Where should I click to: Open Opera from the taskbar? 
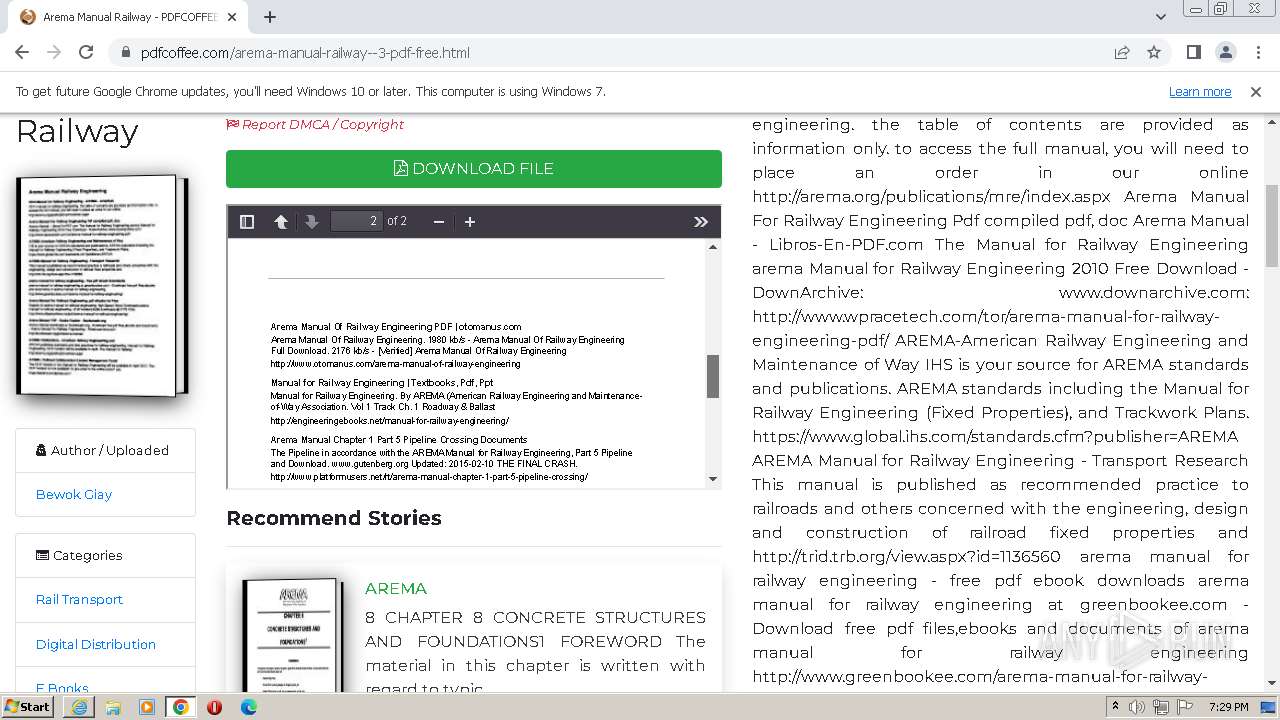click(x=214, y=707)
